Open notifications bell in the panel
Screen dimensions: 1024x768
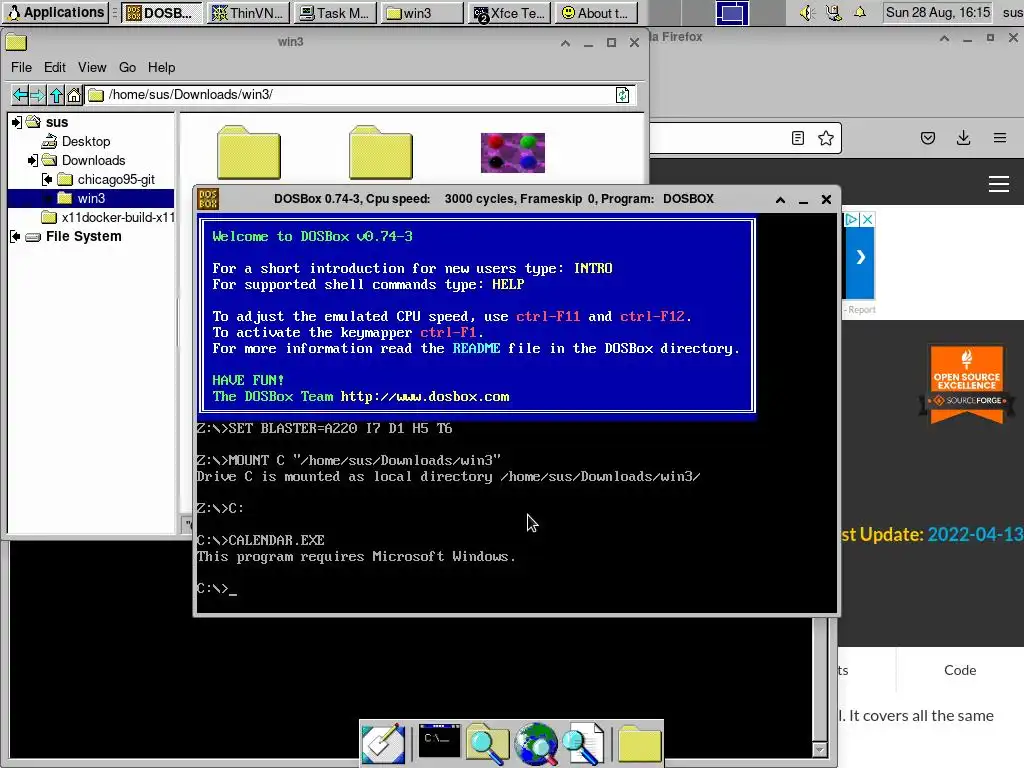point(860,12)
